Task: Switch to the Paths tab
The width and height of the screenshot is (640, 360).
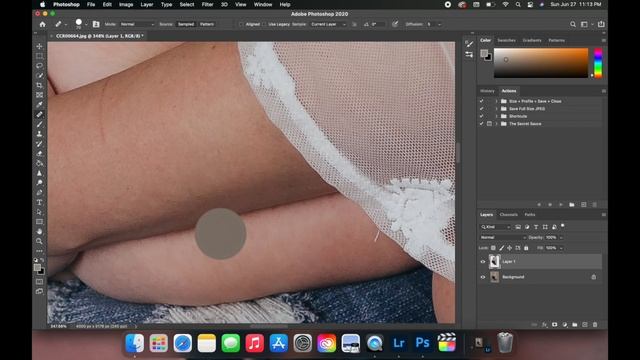Action: click(530, 215)
